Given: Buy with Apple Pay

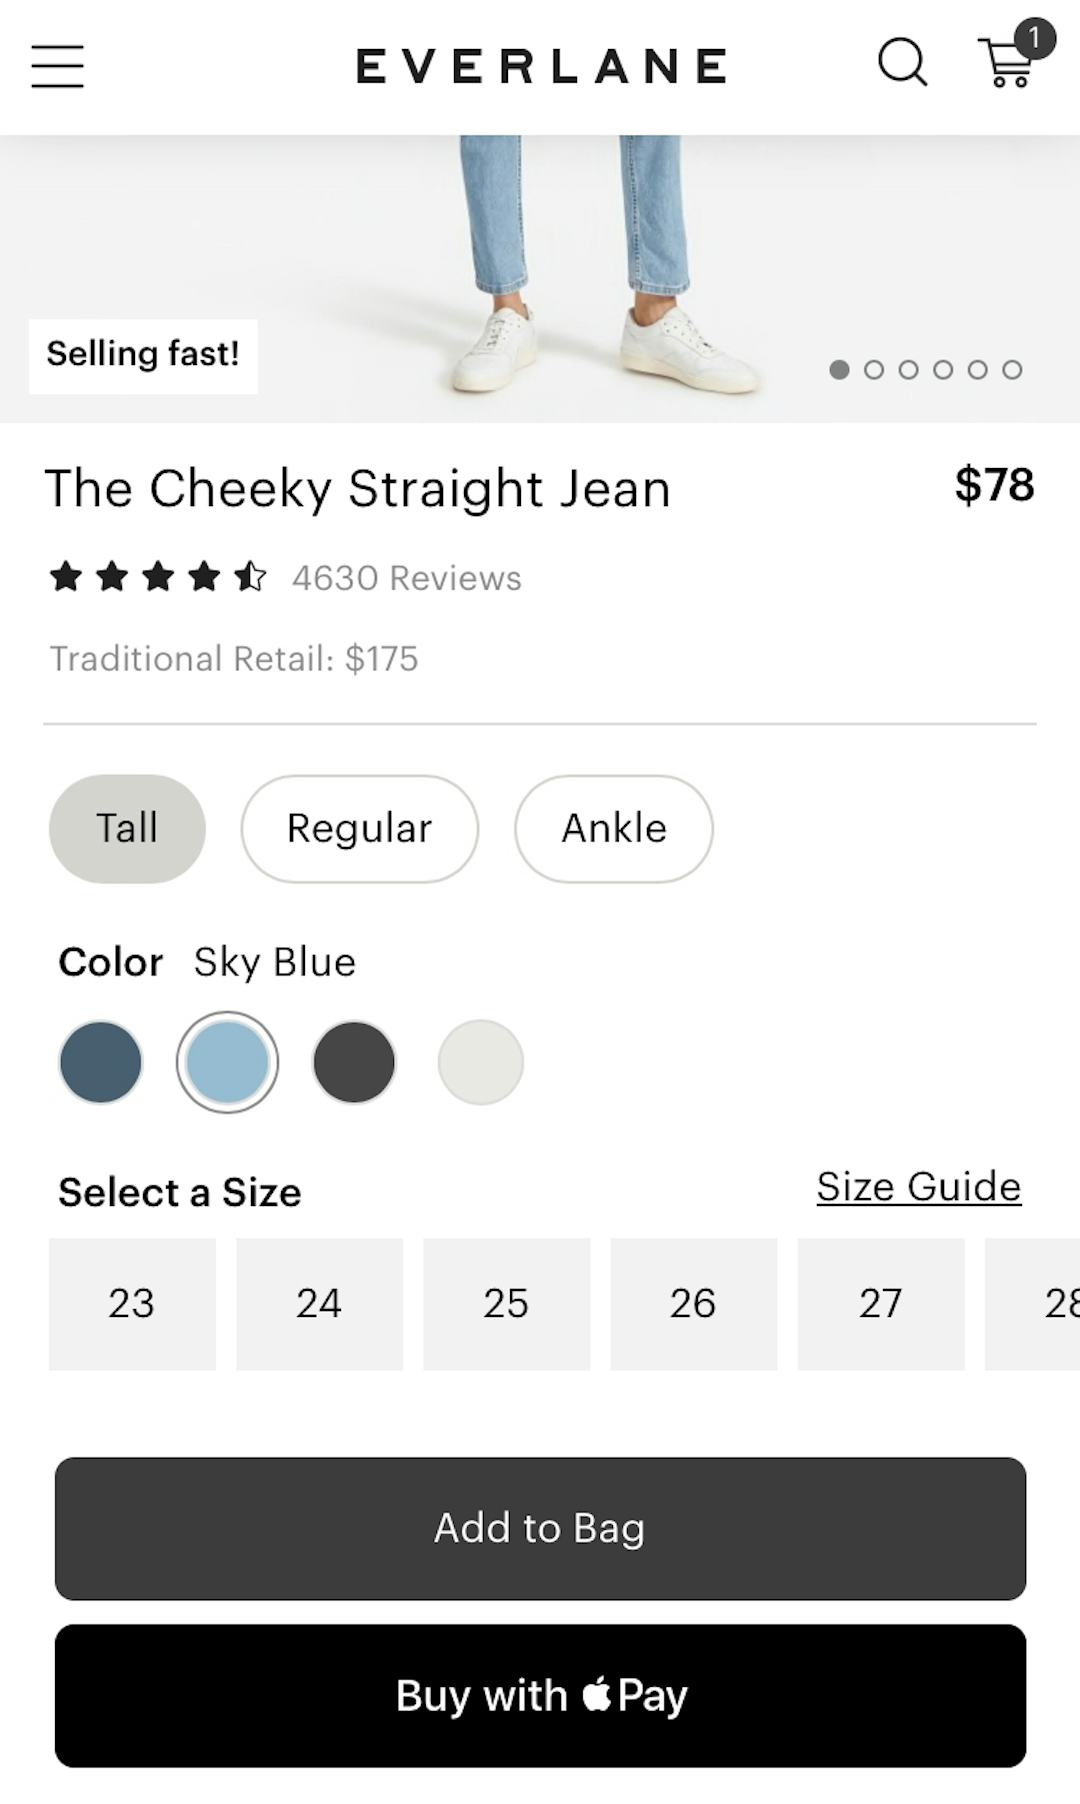Looking at the screenshot, I should pos(540,1694).
